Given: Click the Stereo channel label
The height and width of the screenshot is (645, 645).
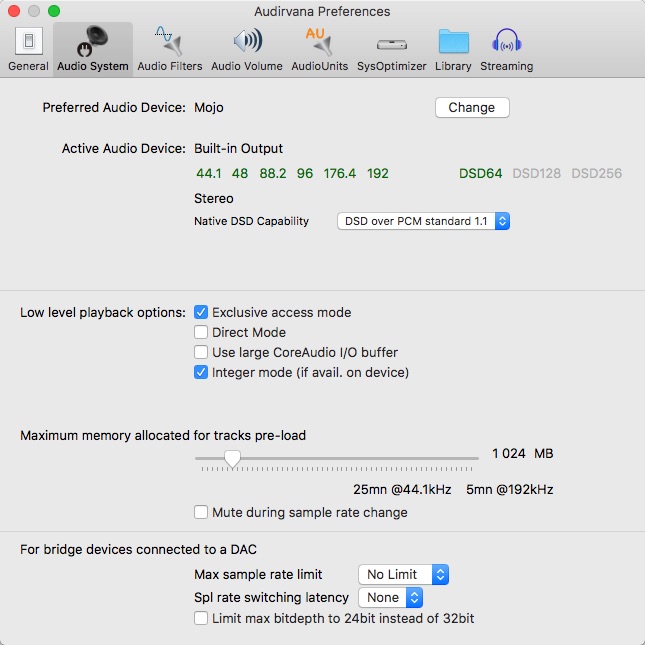Looking at the screenshot, I should click(x=213, y=199).
